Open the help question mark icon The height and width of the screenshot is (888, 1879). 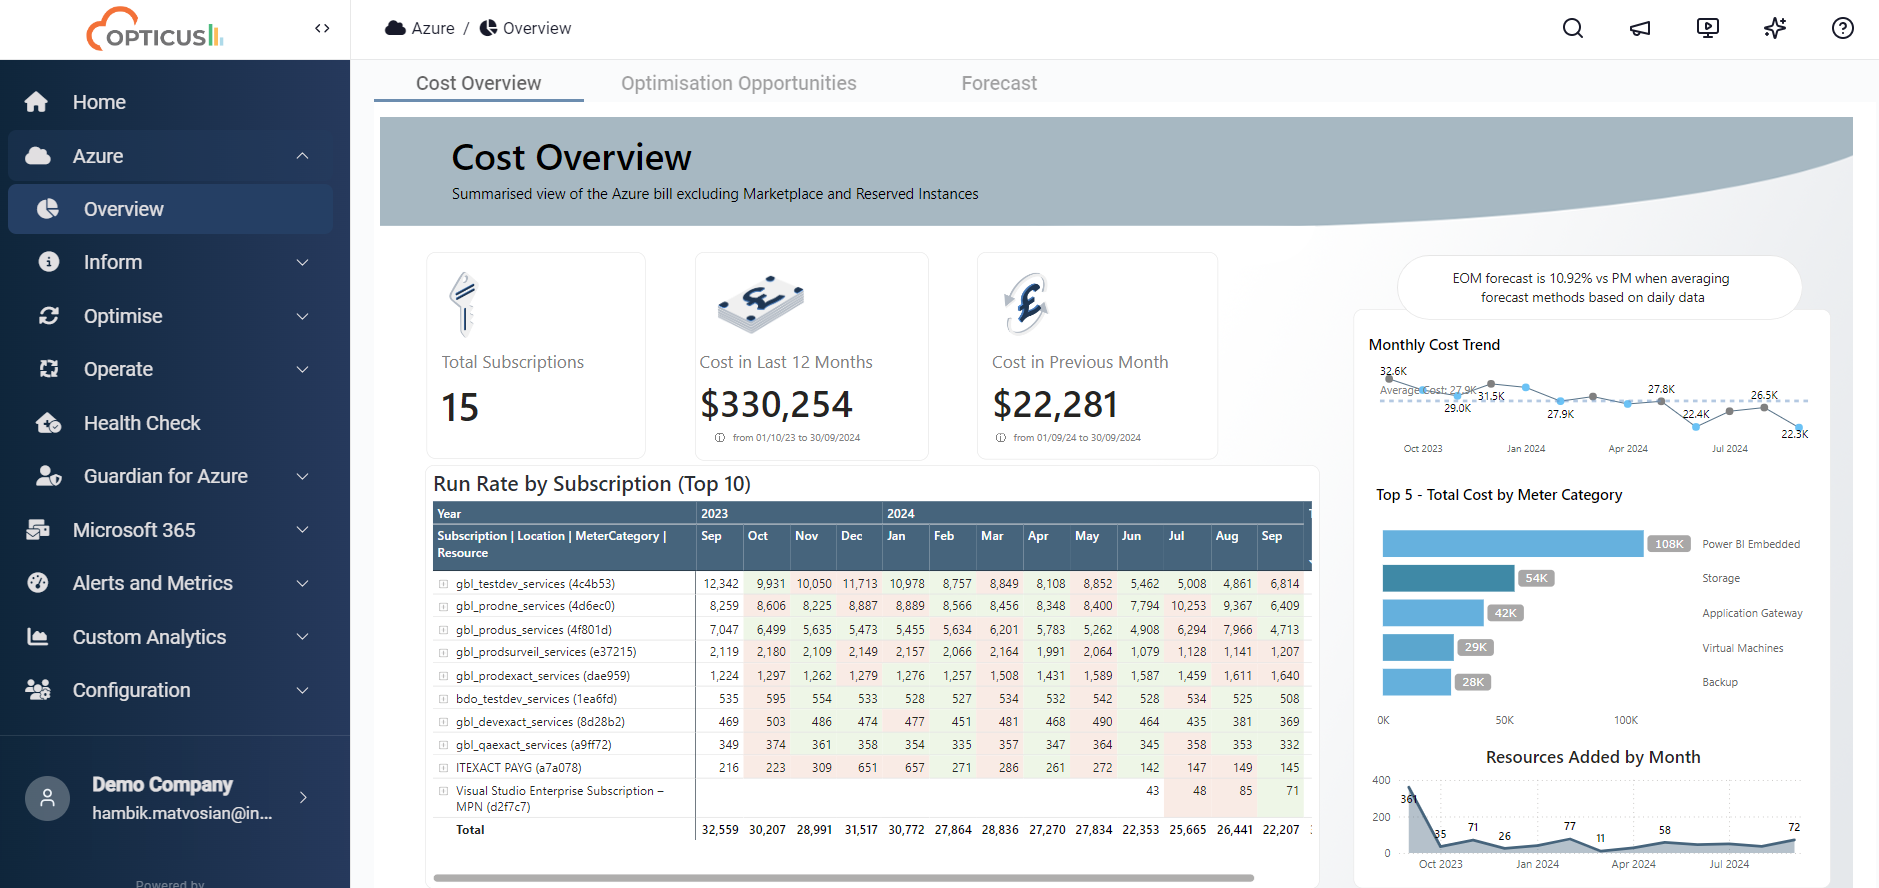point(1842,28)
